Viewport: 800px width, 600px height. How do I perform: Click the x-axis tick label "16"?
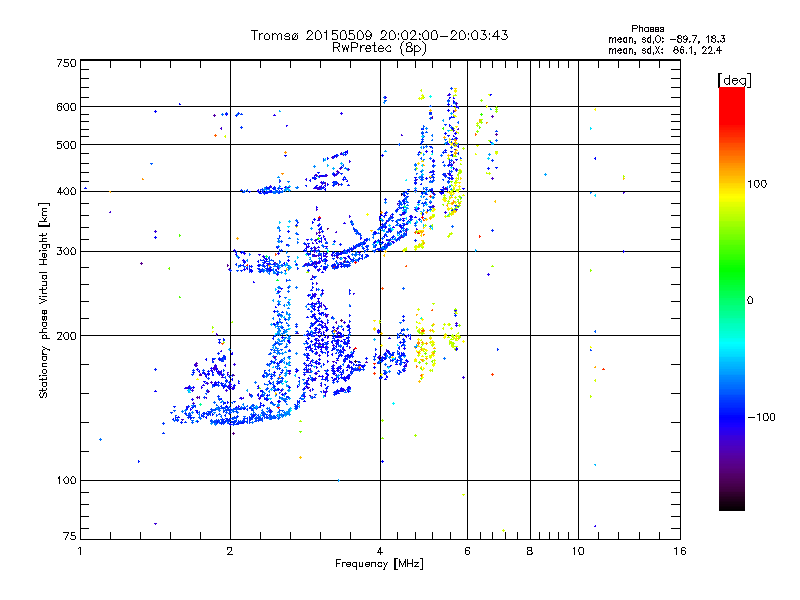click(x=680, y=551)
